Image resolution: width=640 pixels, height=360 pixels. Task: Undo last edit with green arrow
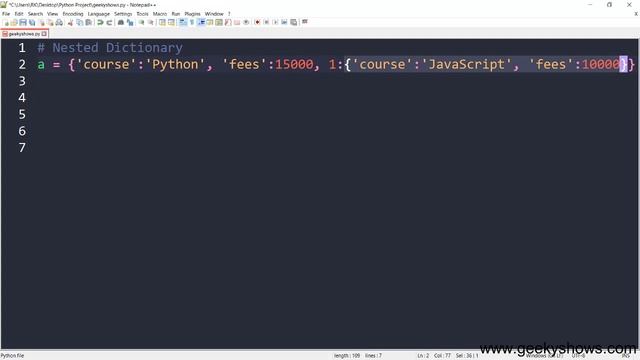click(x=100, y=22)
